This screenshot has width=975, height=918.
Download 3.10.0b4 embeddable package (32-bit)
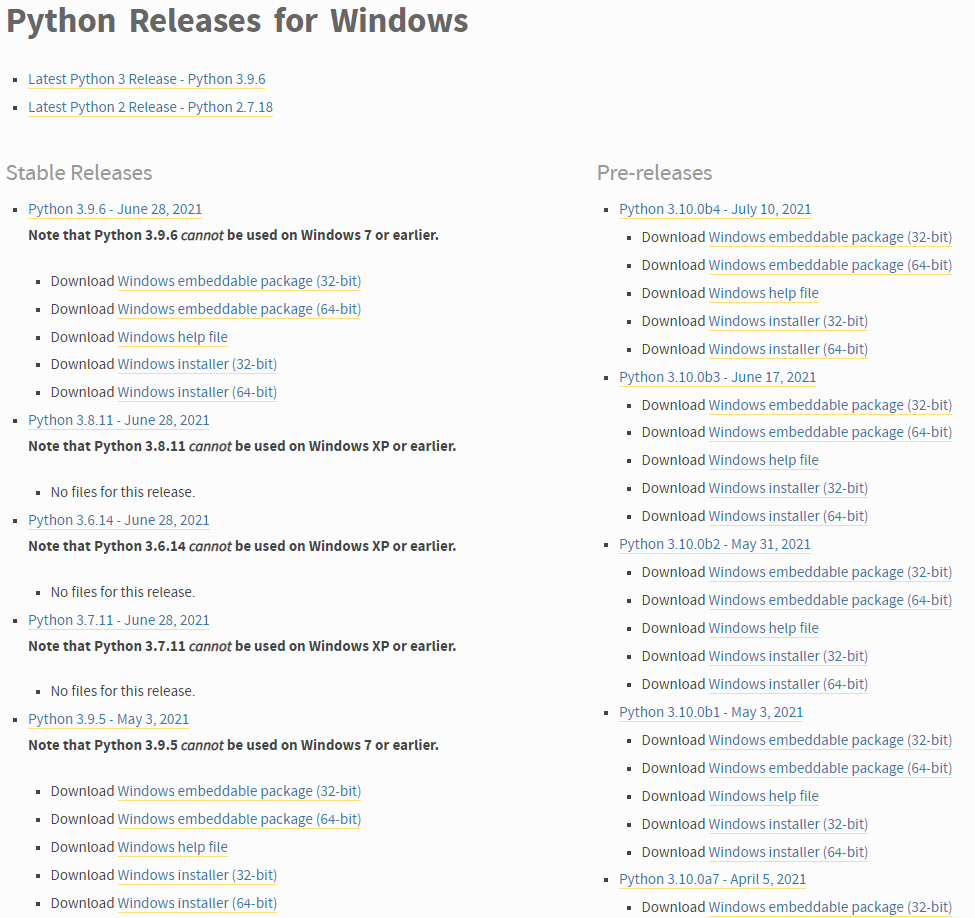coord(830,238)
